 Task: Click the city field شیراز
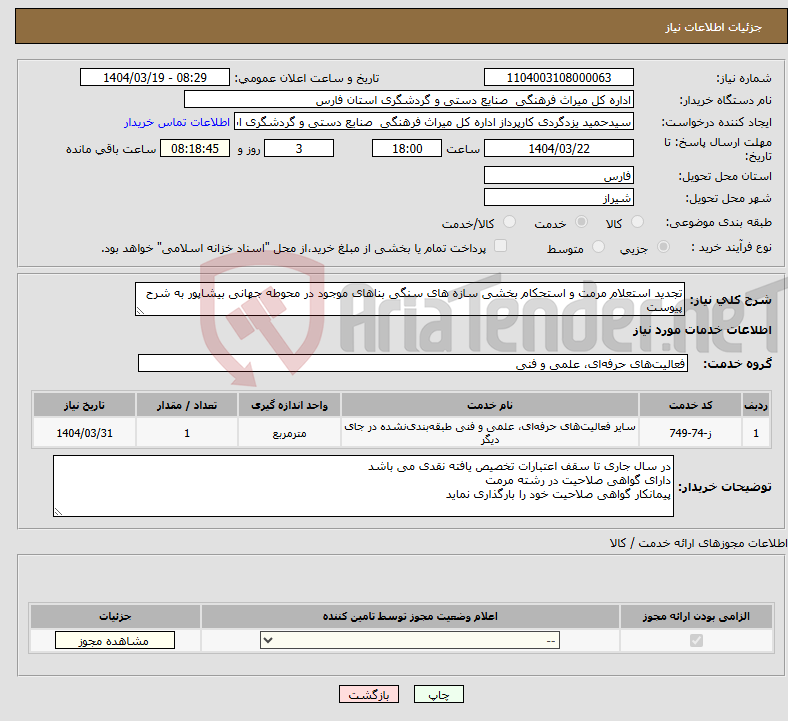click(558, 197)
